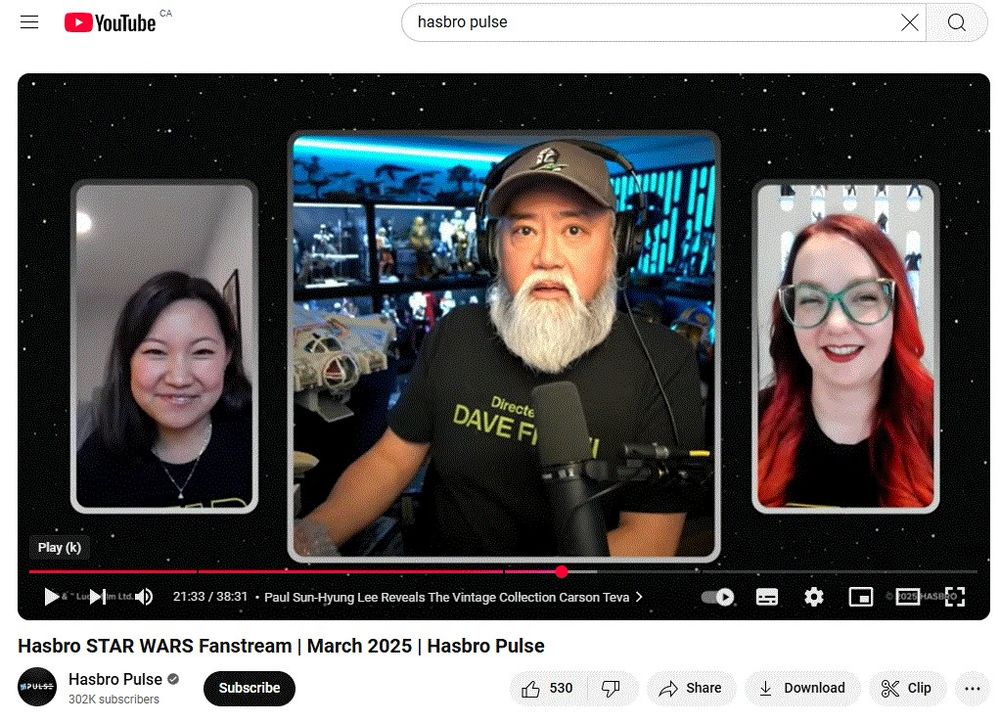
Task: Open the Hasbro Pulse channel name link
Action: click(115, 679)
